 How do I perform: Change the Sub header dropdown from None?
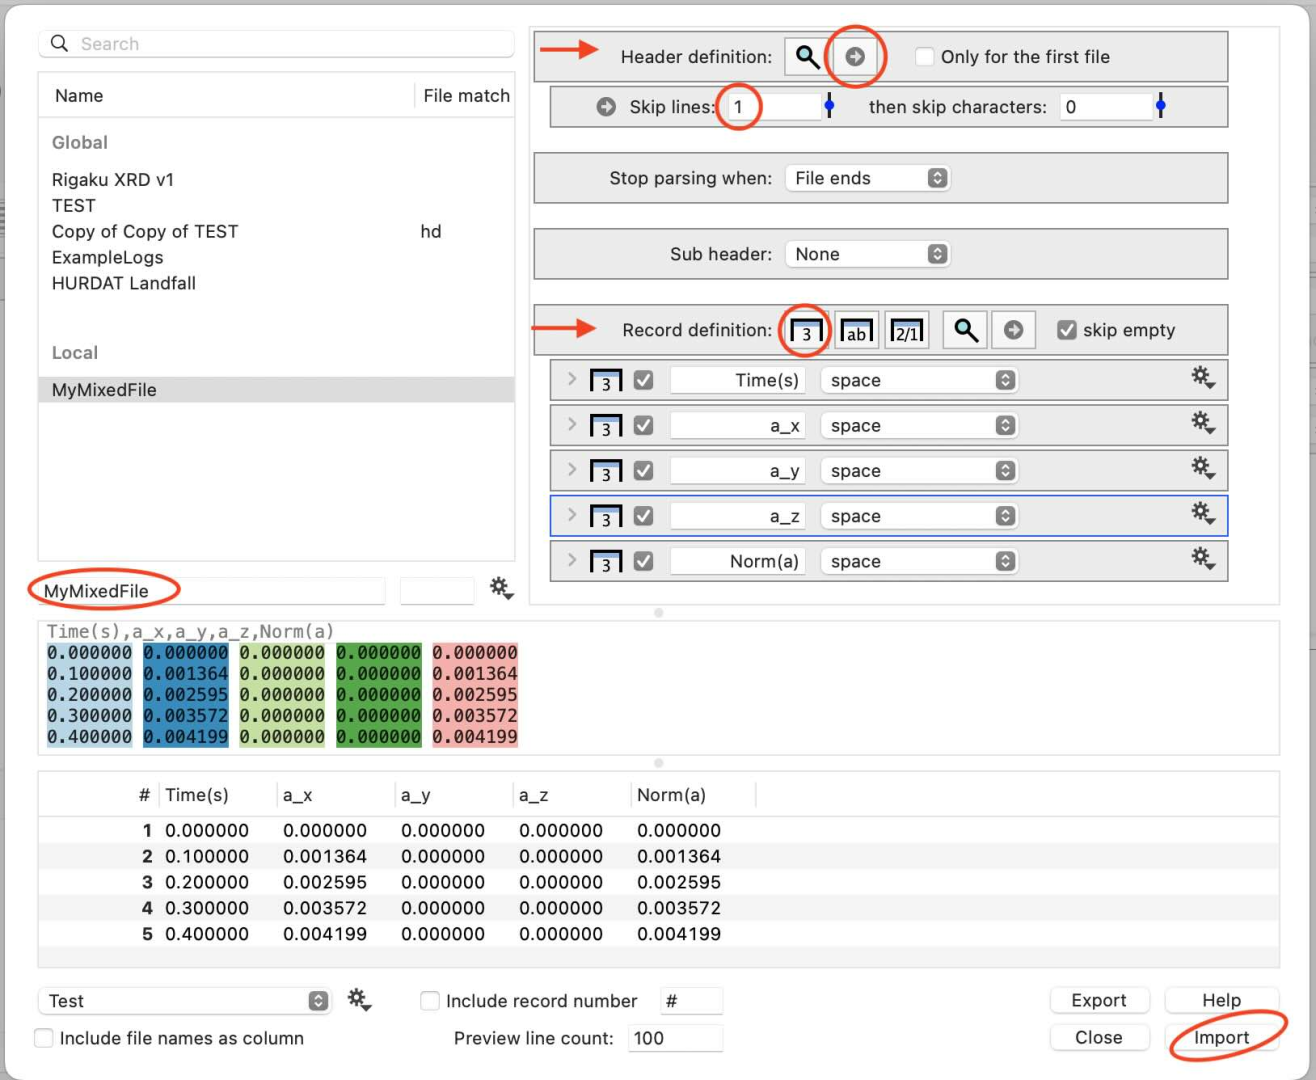(866, 254)
